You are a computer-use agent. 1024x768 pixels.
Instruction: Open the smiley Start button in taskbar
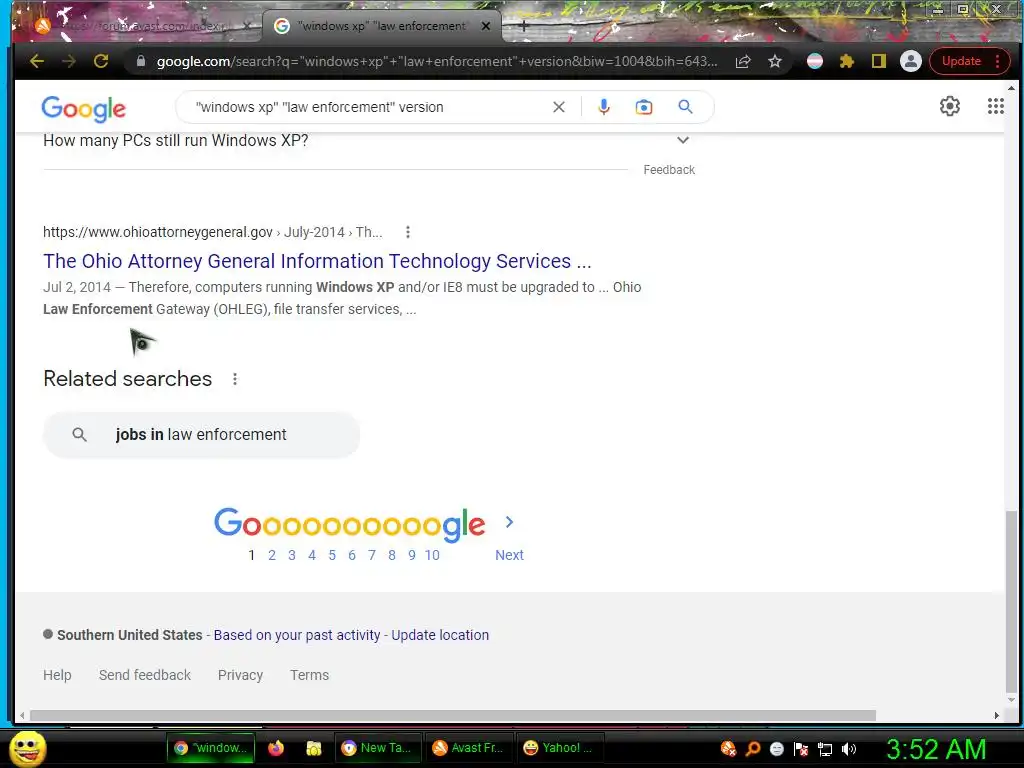pyautogui.click(x=28, y=748)
